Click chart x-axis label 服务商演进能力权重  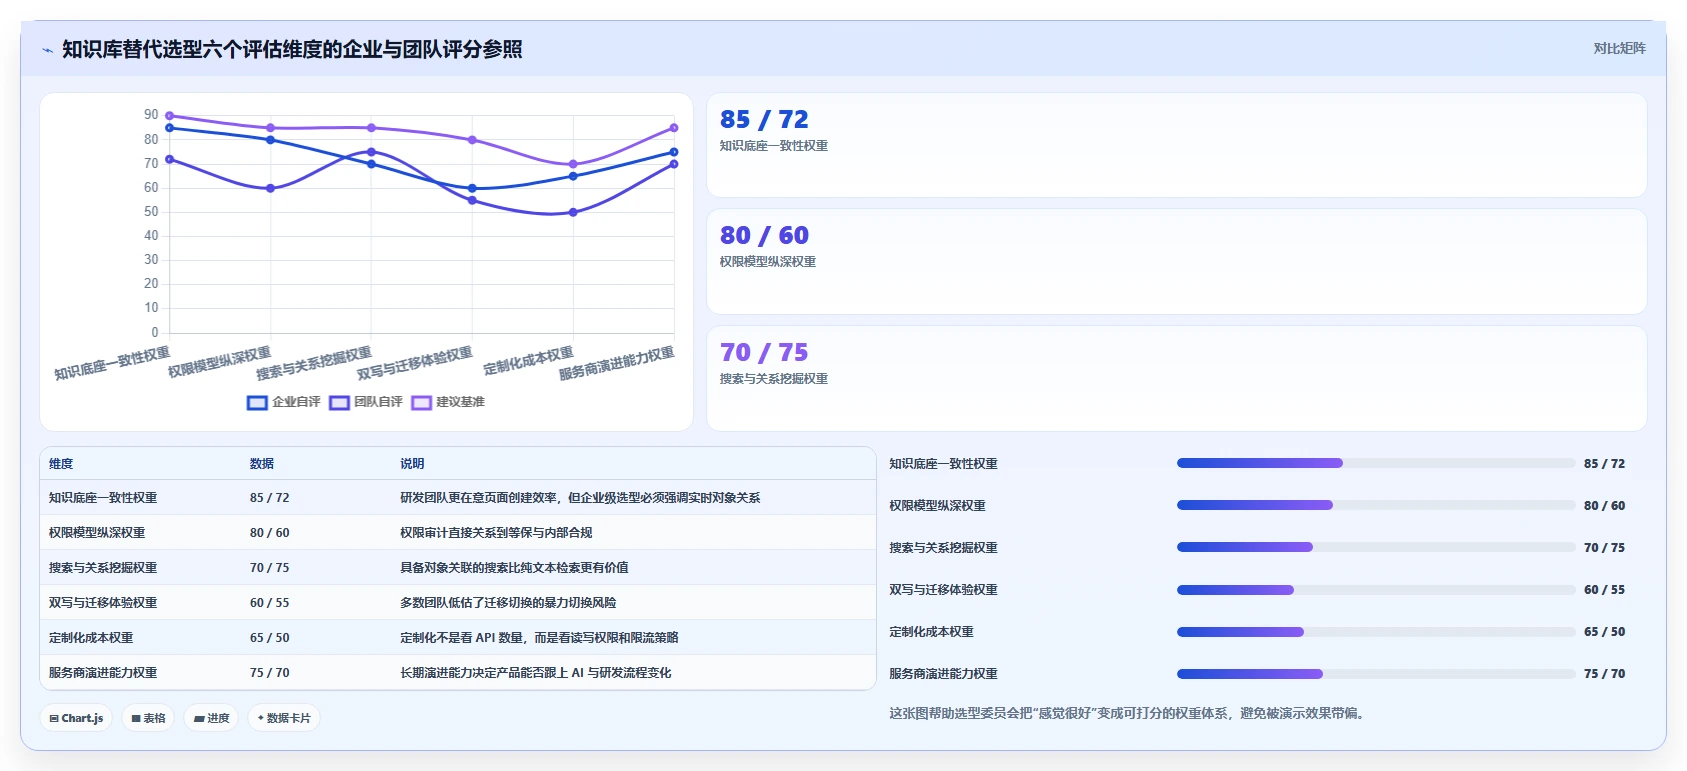click(x=616, y=364)
